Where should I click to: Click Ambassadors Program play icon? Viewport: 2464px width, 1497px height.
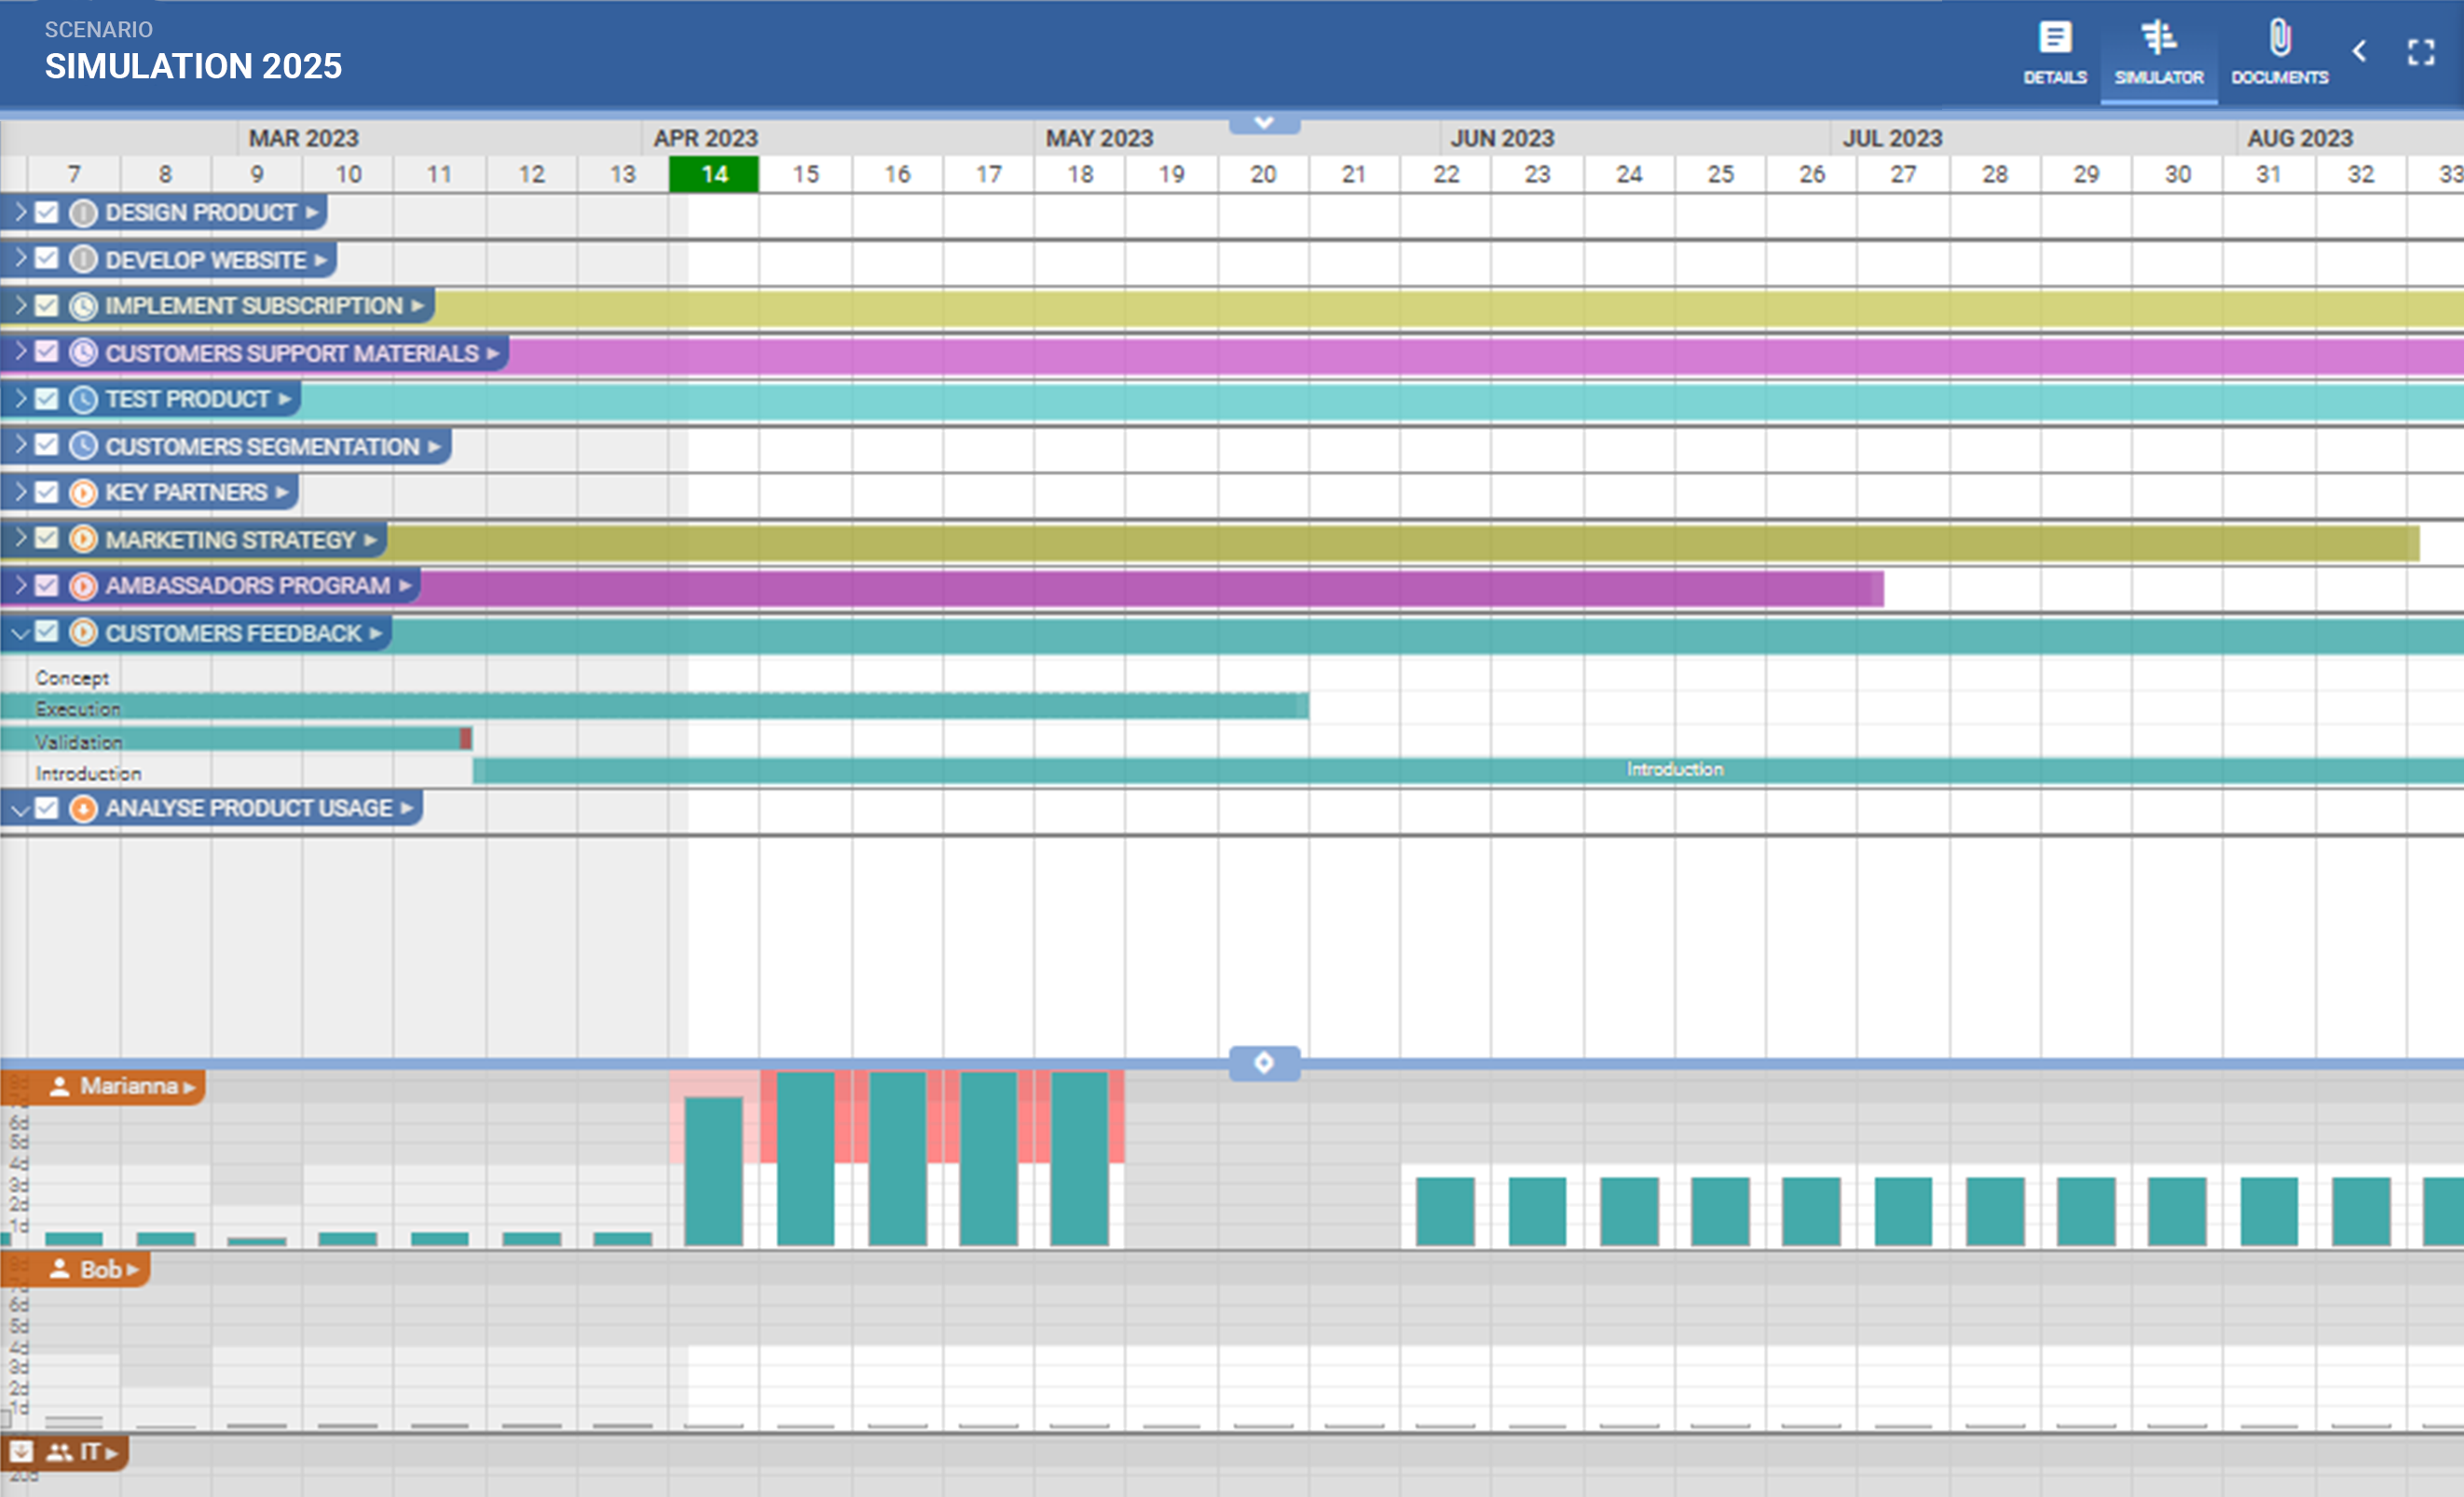84,586
